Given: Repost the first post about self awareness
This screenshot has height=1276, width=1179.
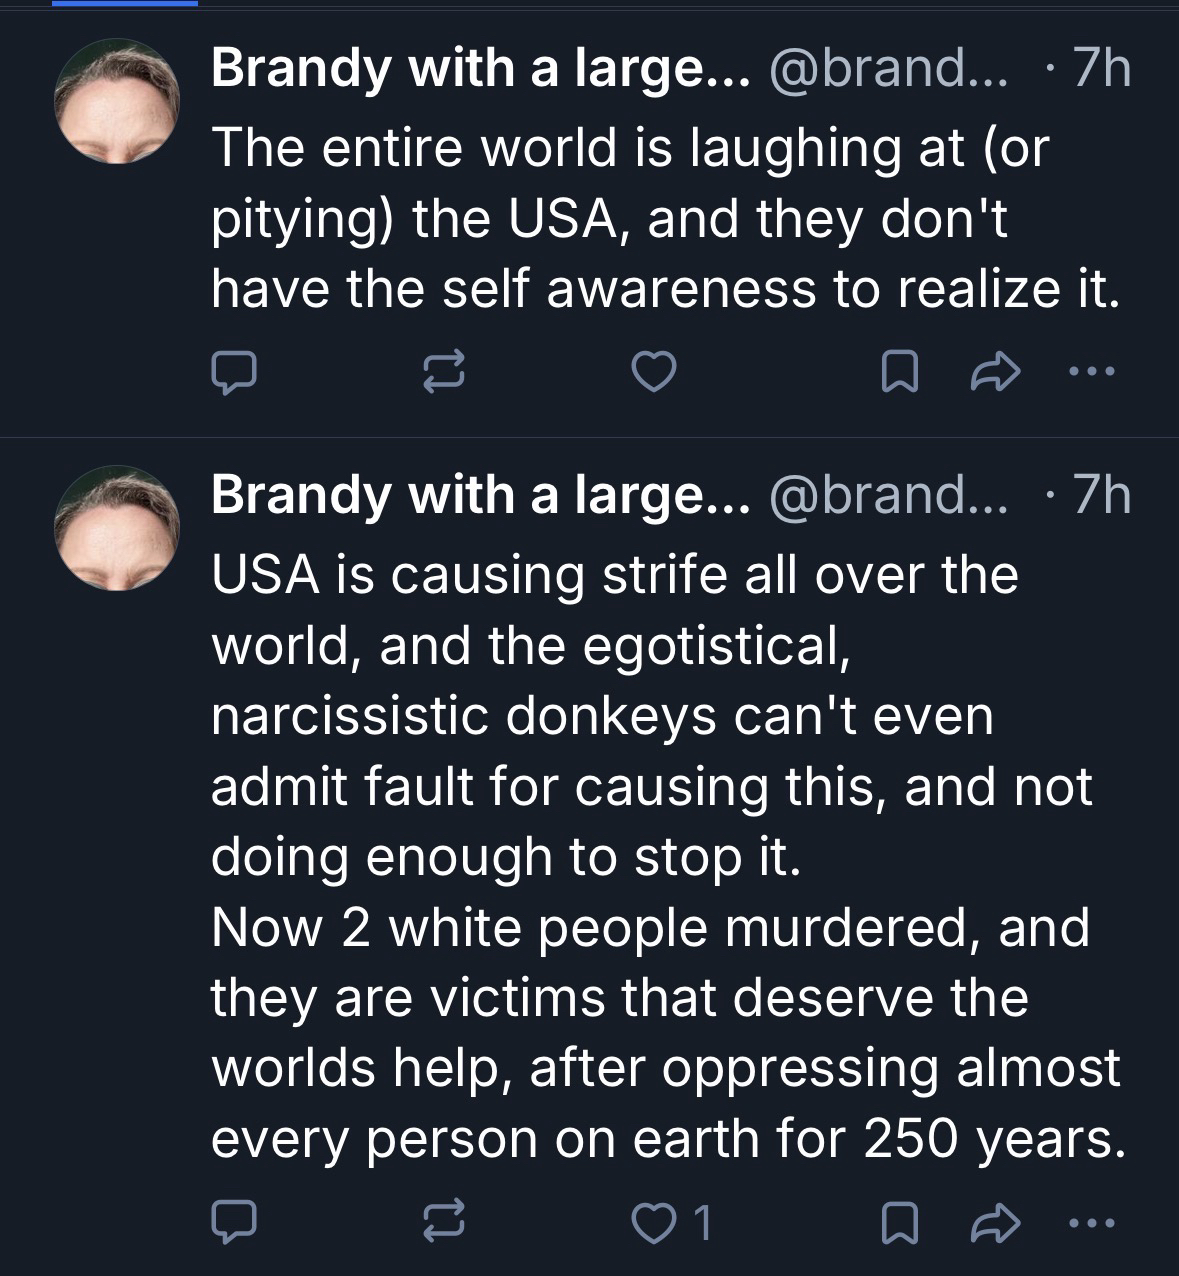Looking at the screenshot, I should point(444,372).
